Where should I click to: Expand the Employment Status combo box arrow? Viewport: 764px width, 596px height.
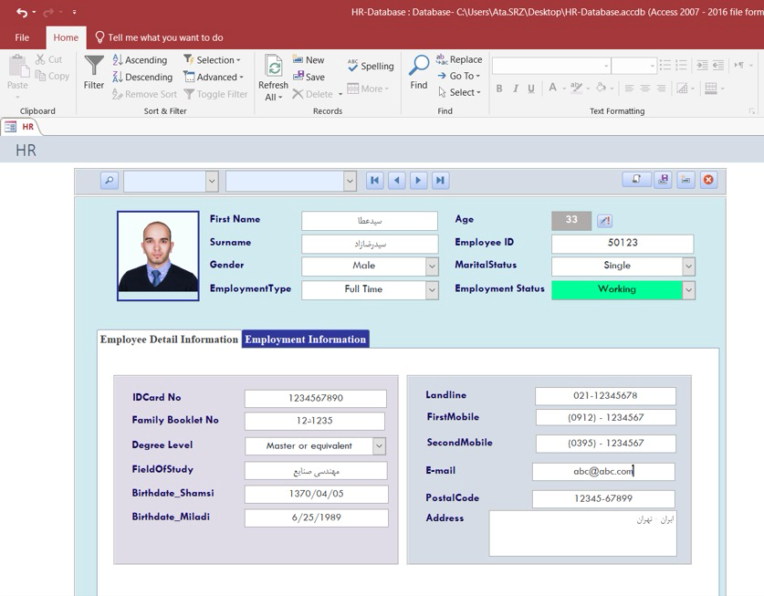[x=688, y=290]
